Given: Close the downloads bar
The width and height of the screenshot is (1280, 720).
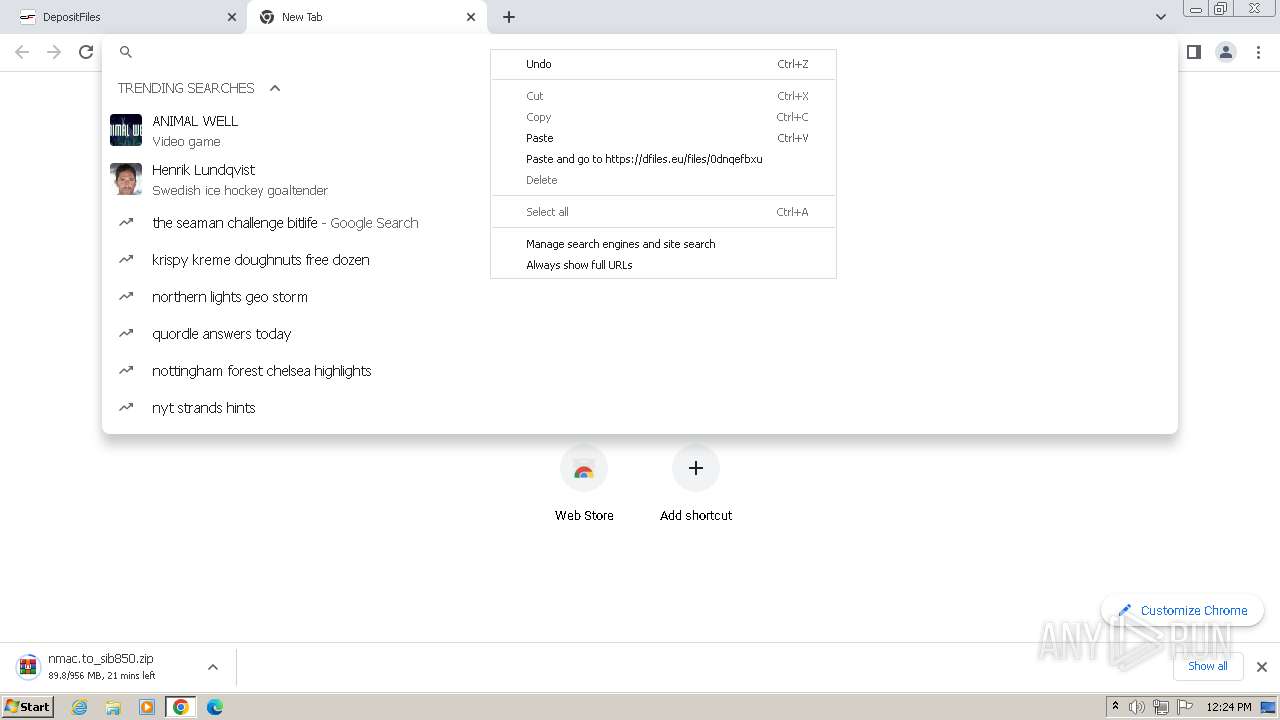Looking at the screenshot, I should (1262, 667).
